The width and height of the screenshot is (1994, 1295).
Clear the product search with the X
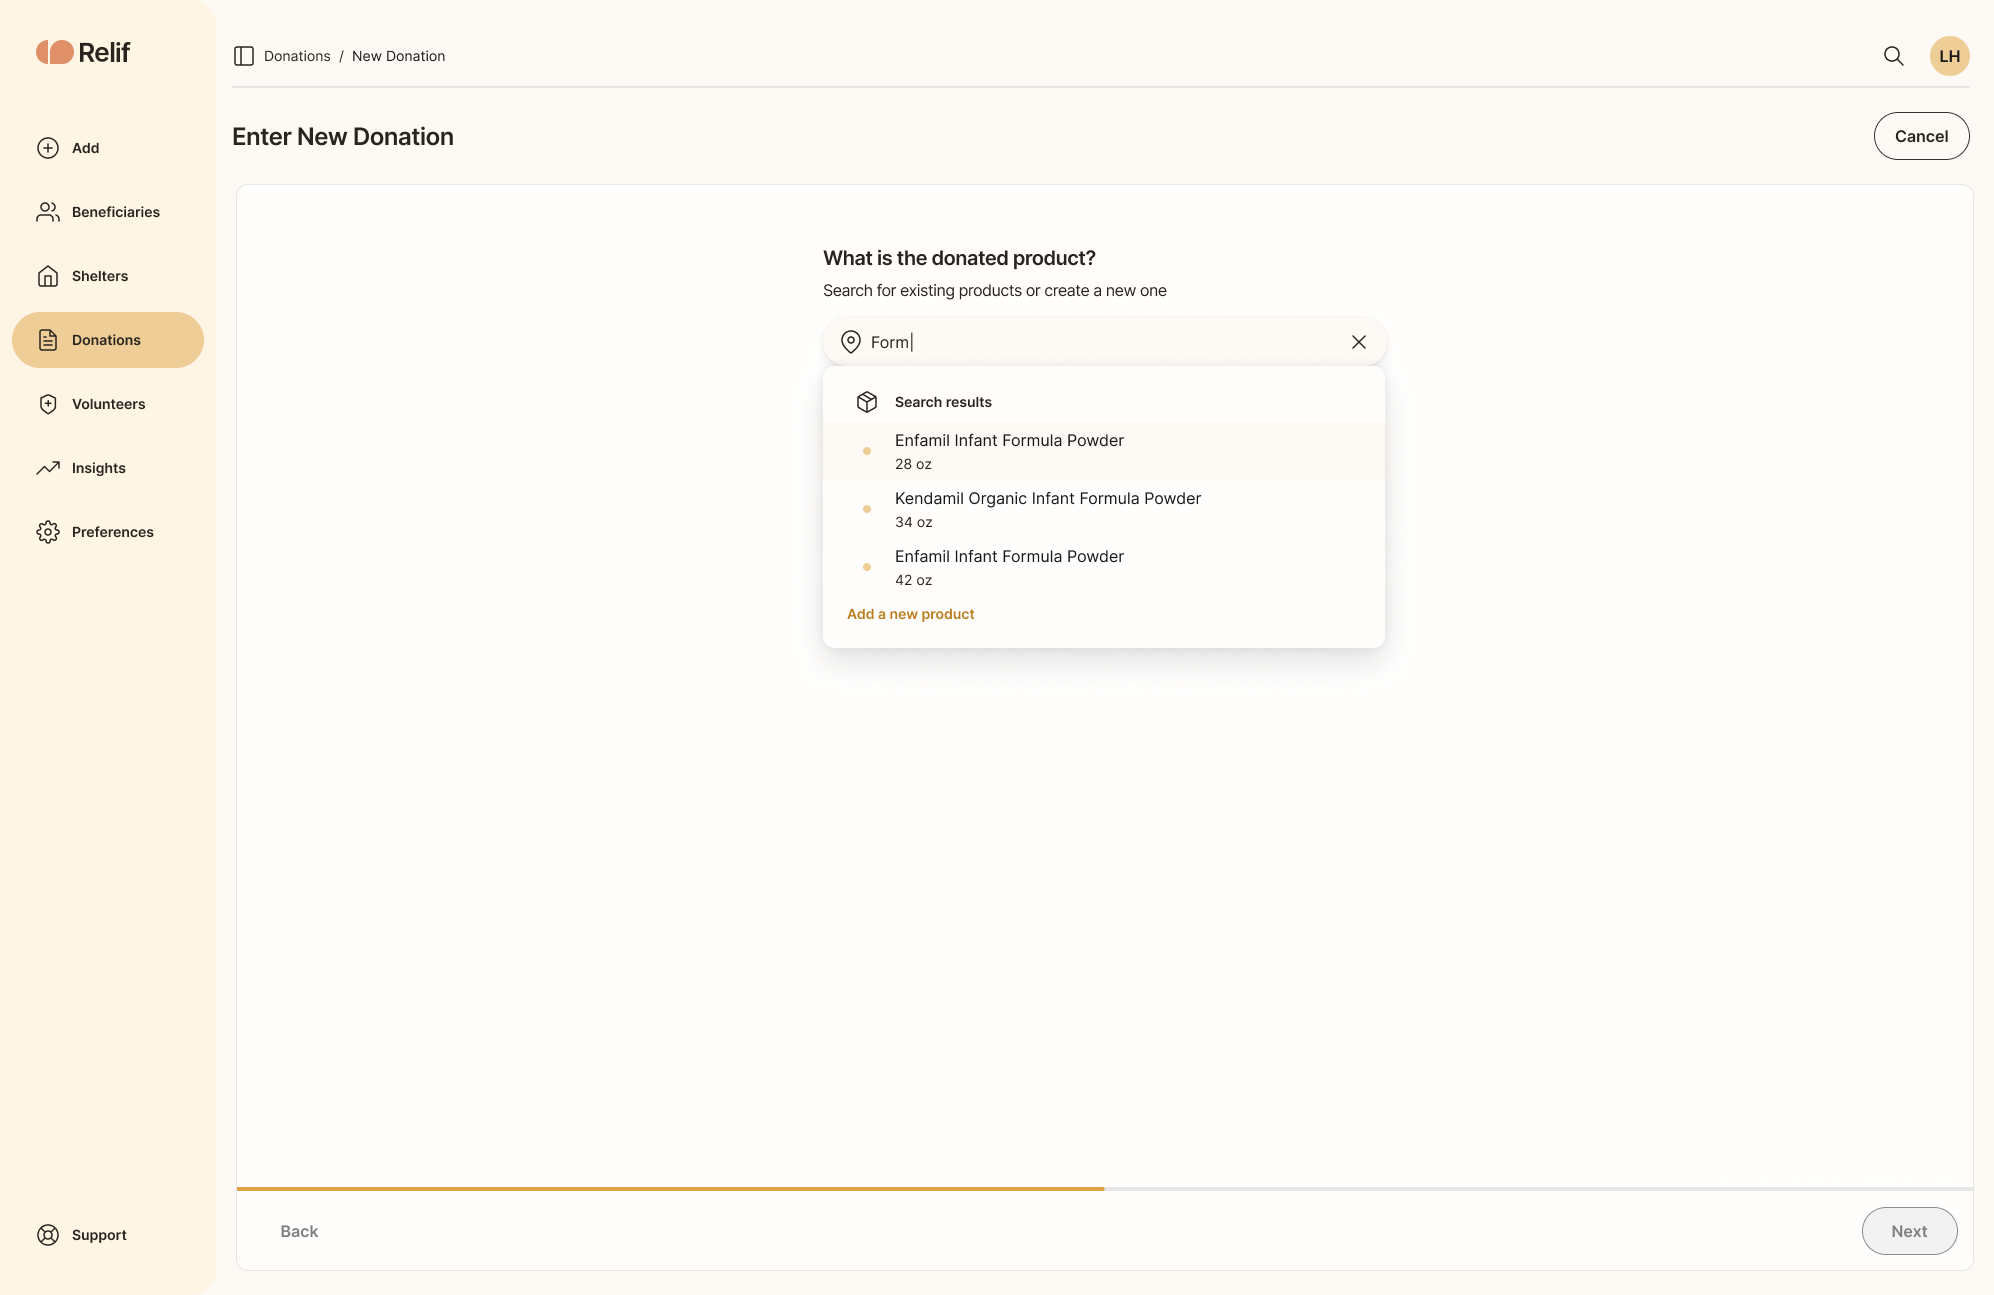1359,342
